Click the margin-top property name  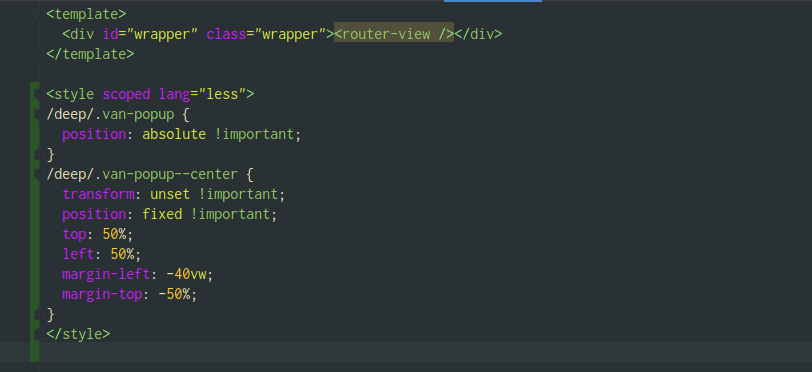[102, 294]
